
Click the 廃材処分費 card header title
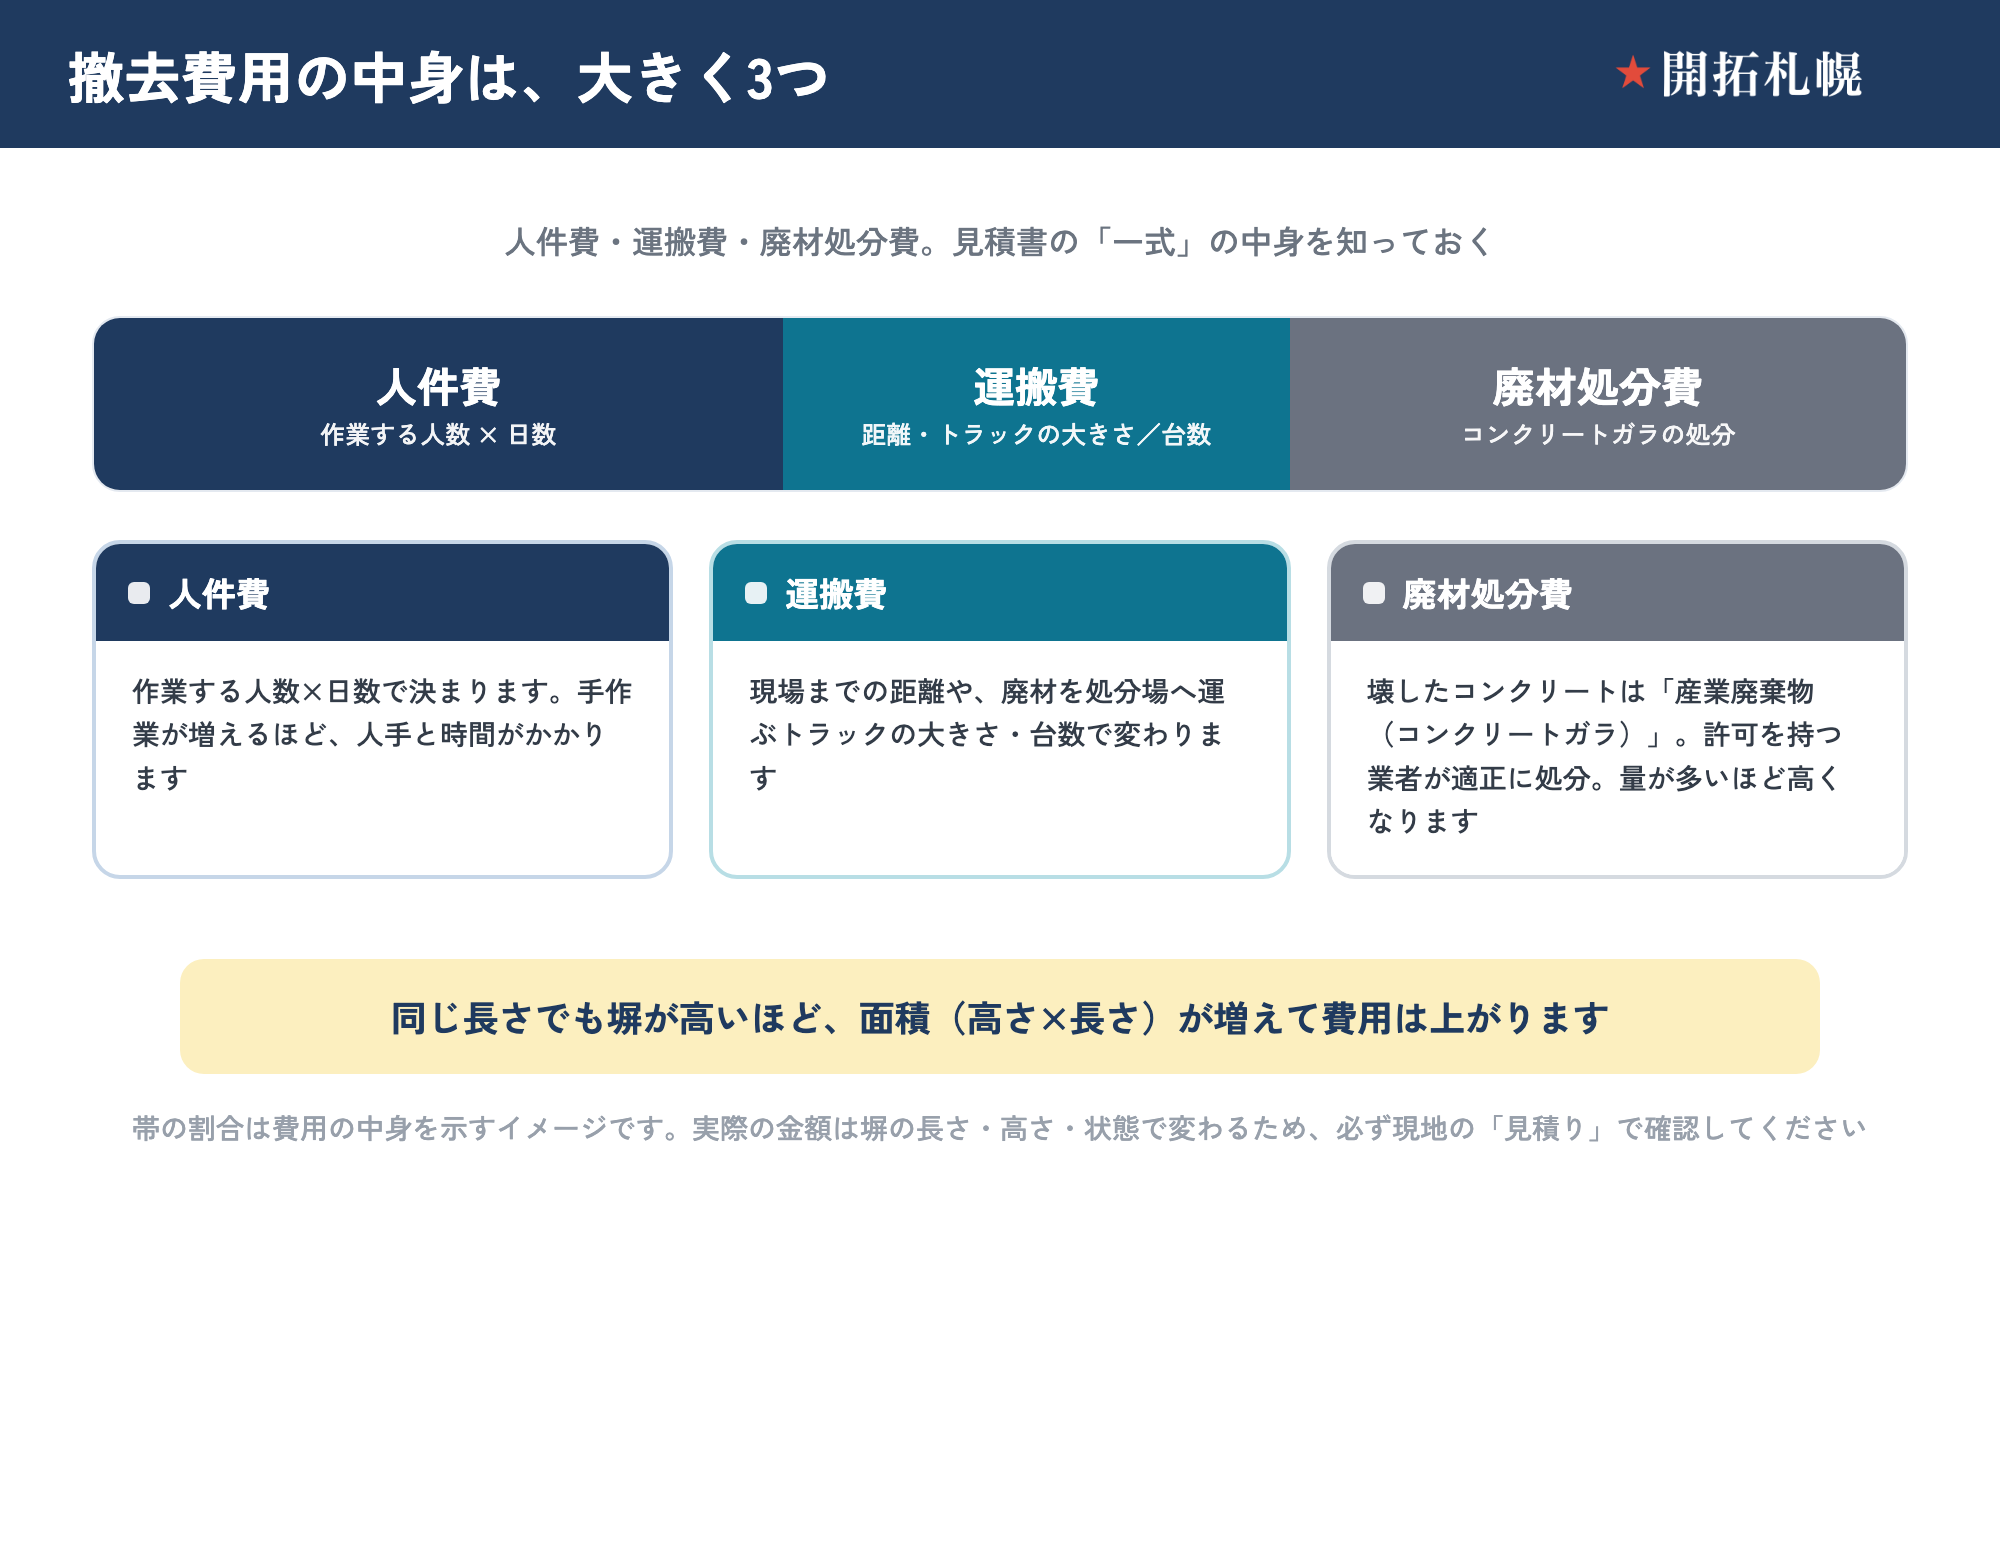1487,594
